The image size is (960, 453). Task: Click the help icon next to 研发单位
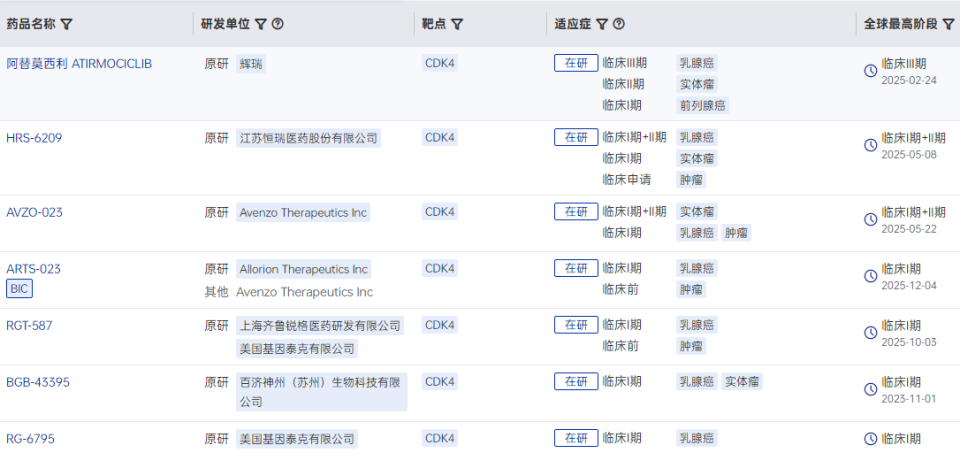tap(278, 24)
